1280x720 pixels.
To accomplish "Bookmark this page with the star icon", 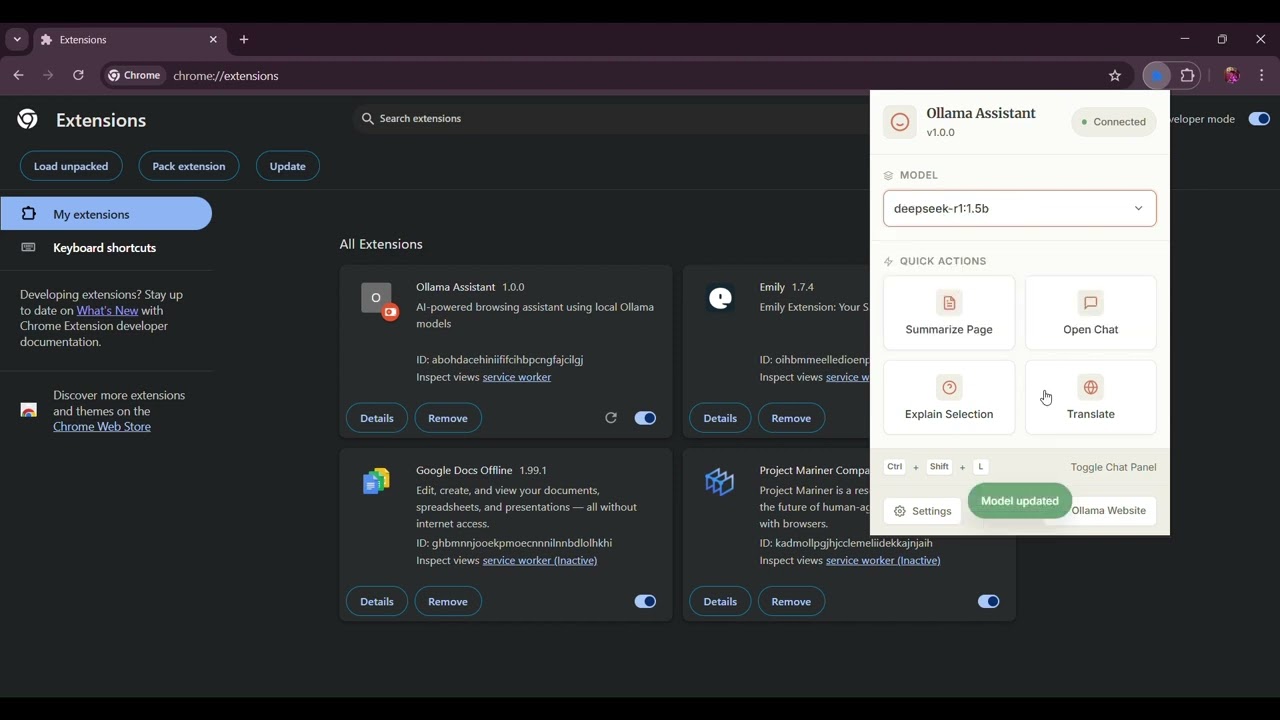I will (1115, 76).
